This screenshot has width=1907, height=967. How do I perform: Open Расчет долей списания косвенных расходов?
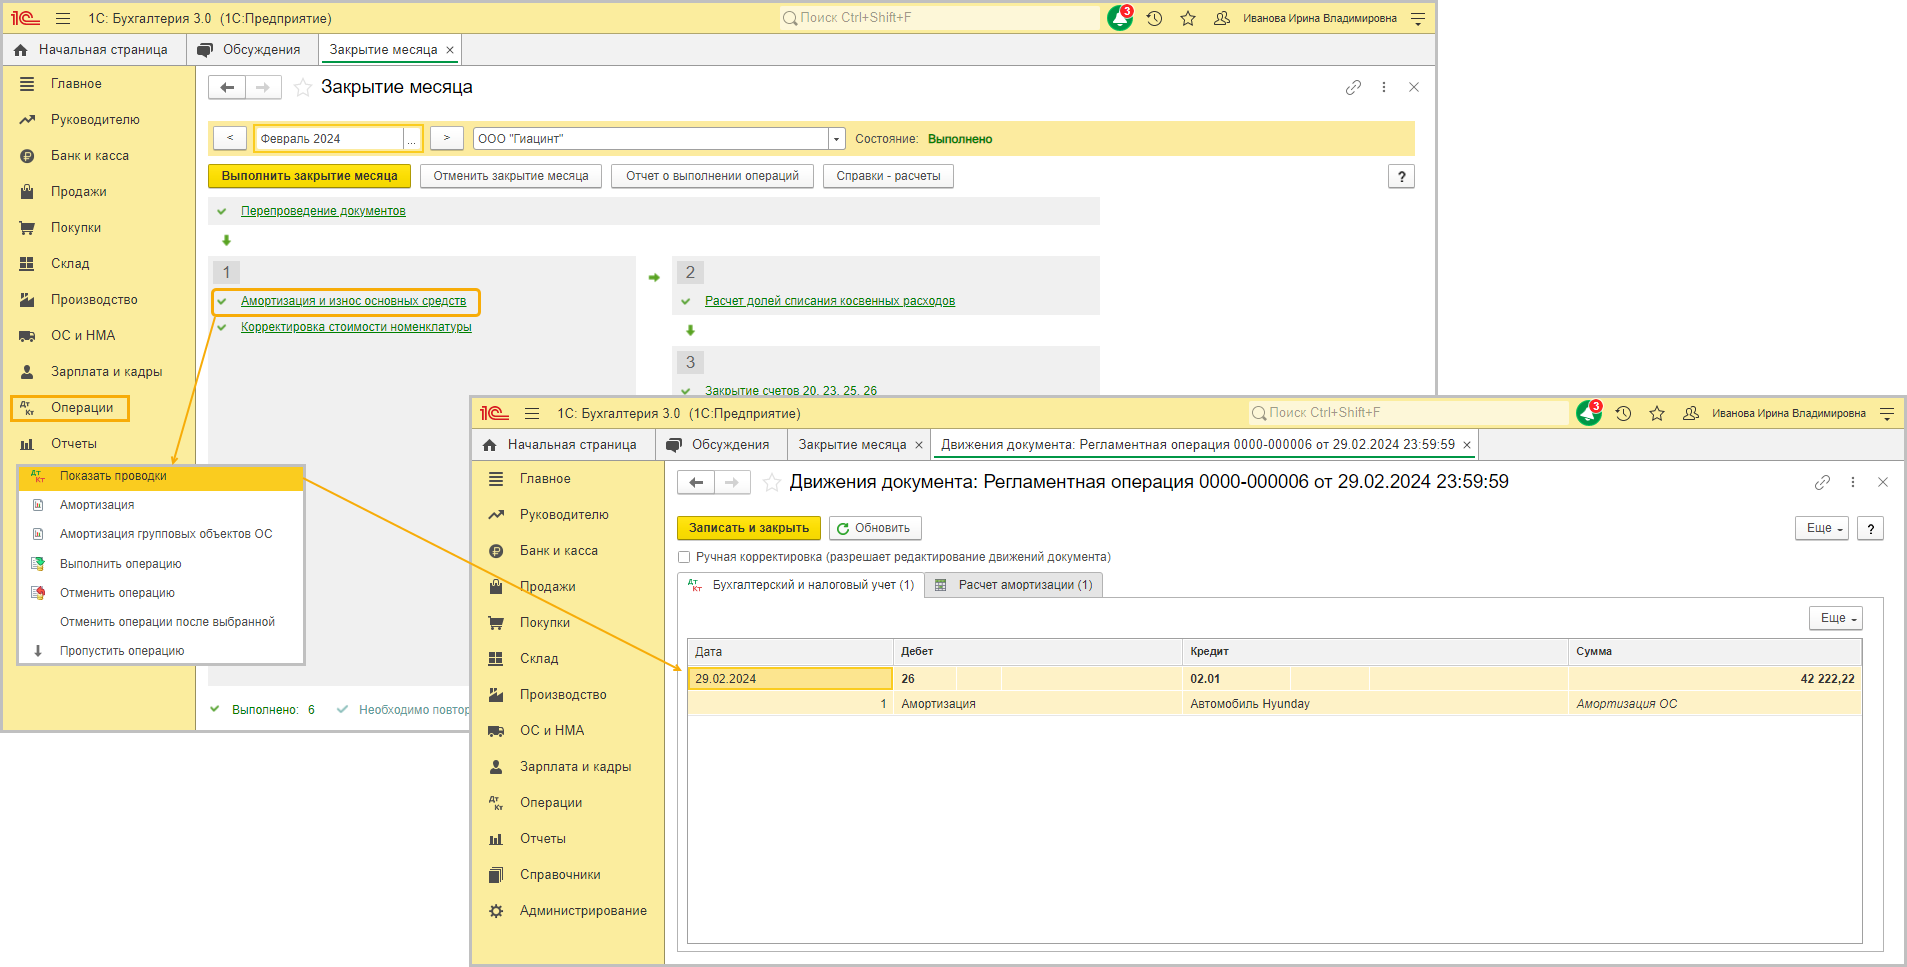(x=830, y=301)
